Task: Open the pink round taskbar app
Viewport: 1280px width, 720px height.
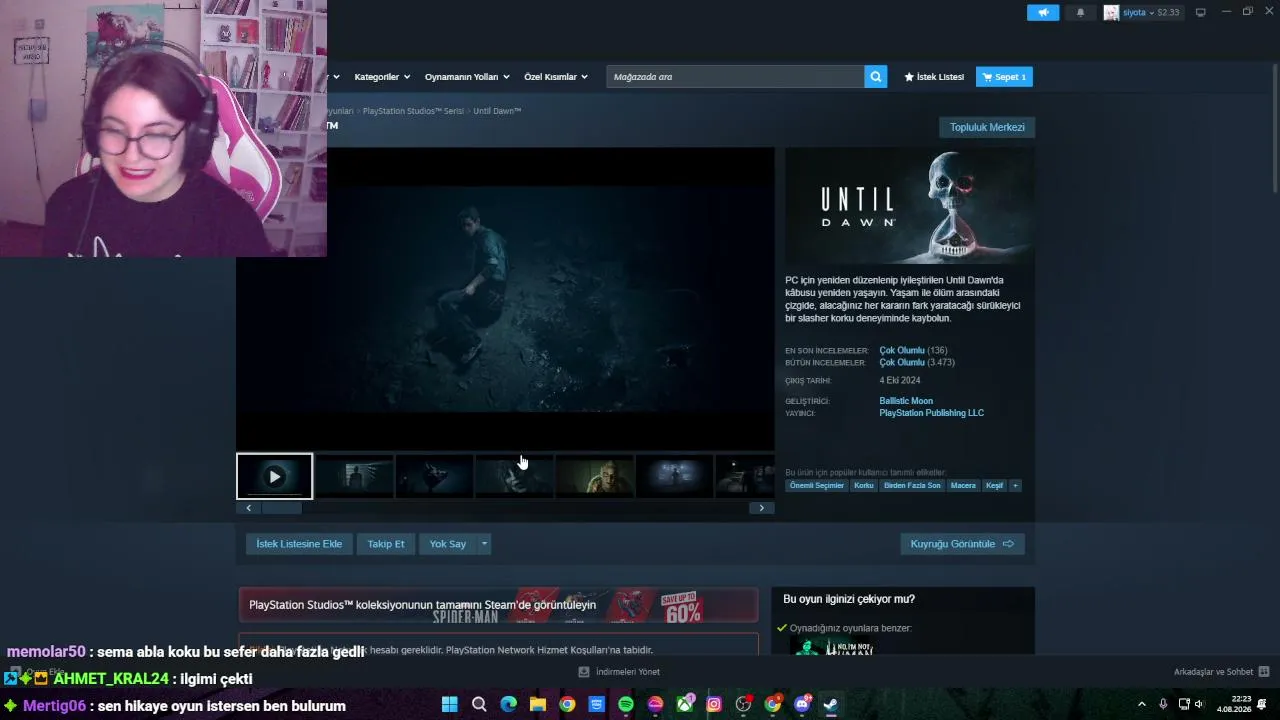Action: 655,704
